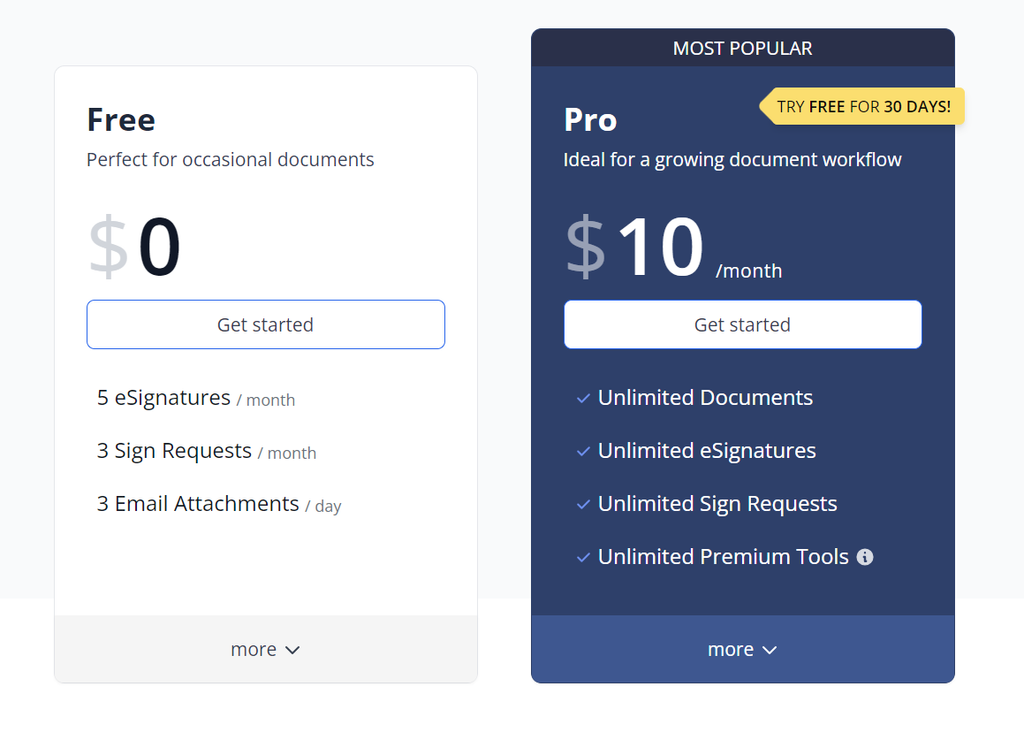
Task: Select the chevron icon in the Free plan footer
Action: (293, 649)
